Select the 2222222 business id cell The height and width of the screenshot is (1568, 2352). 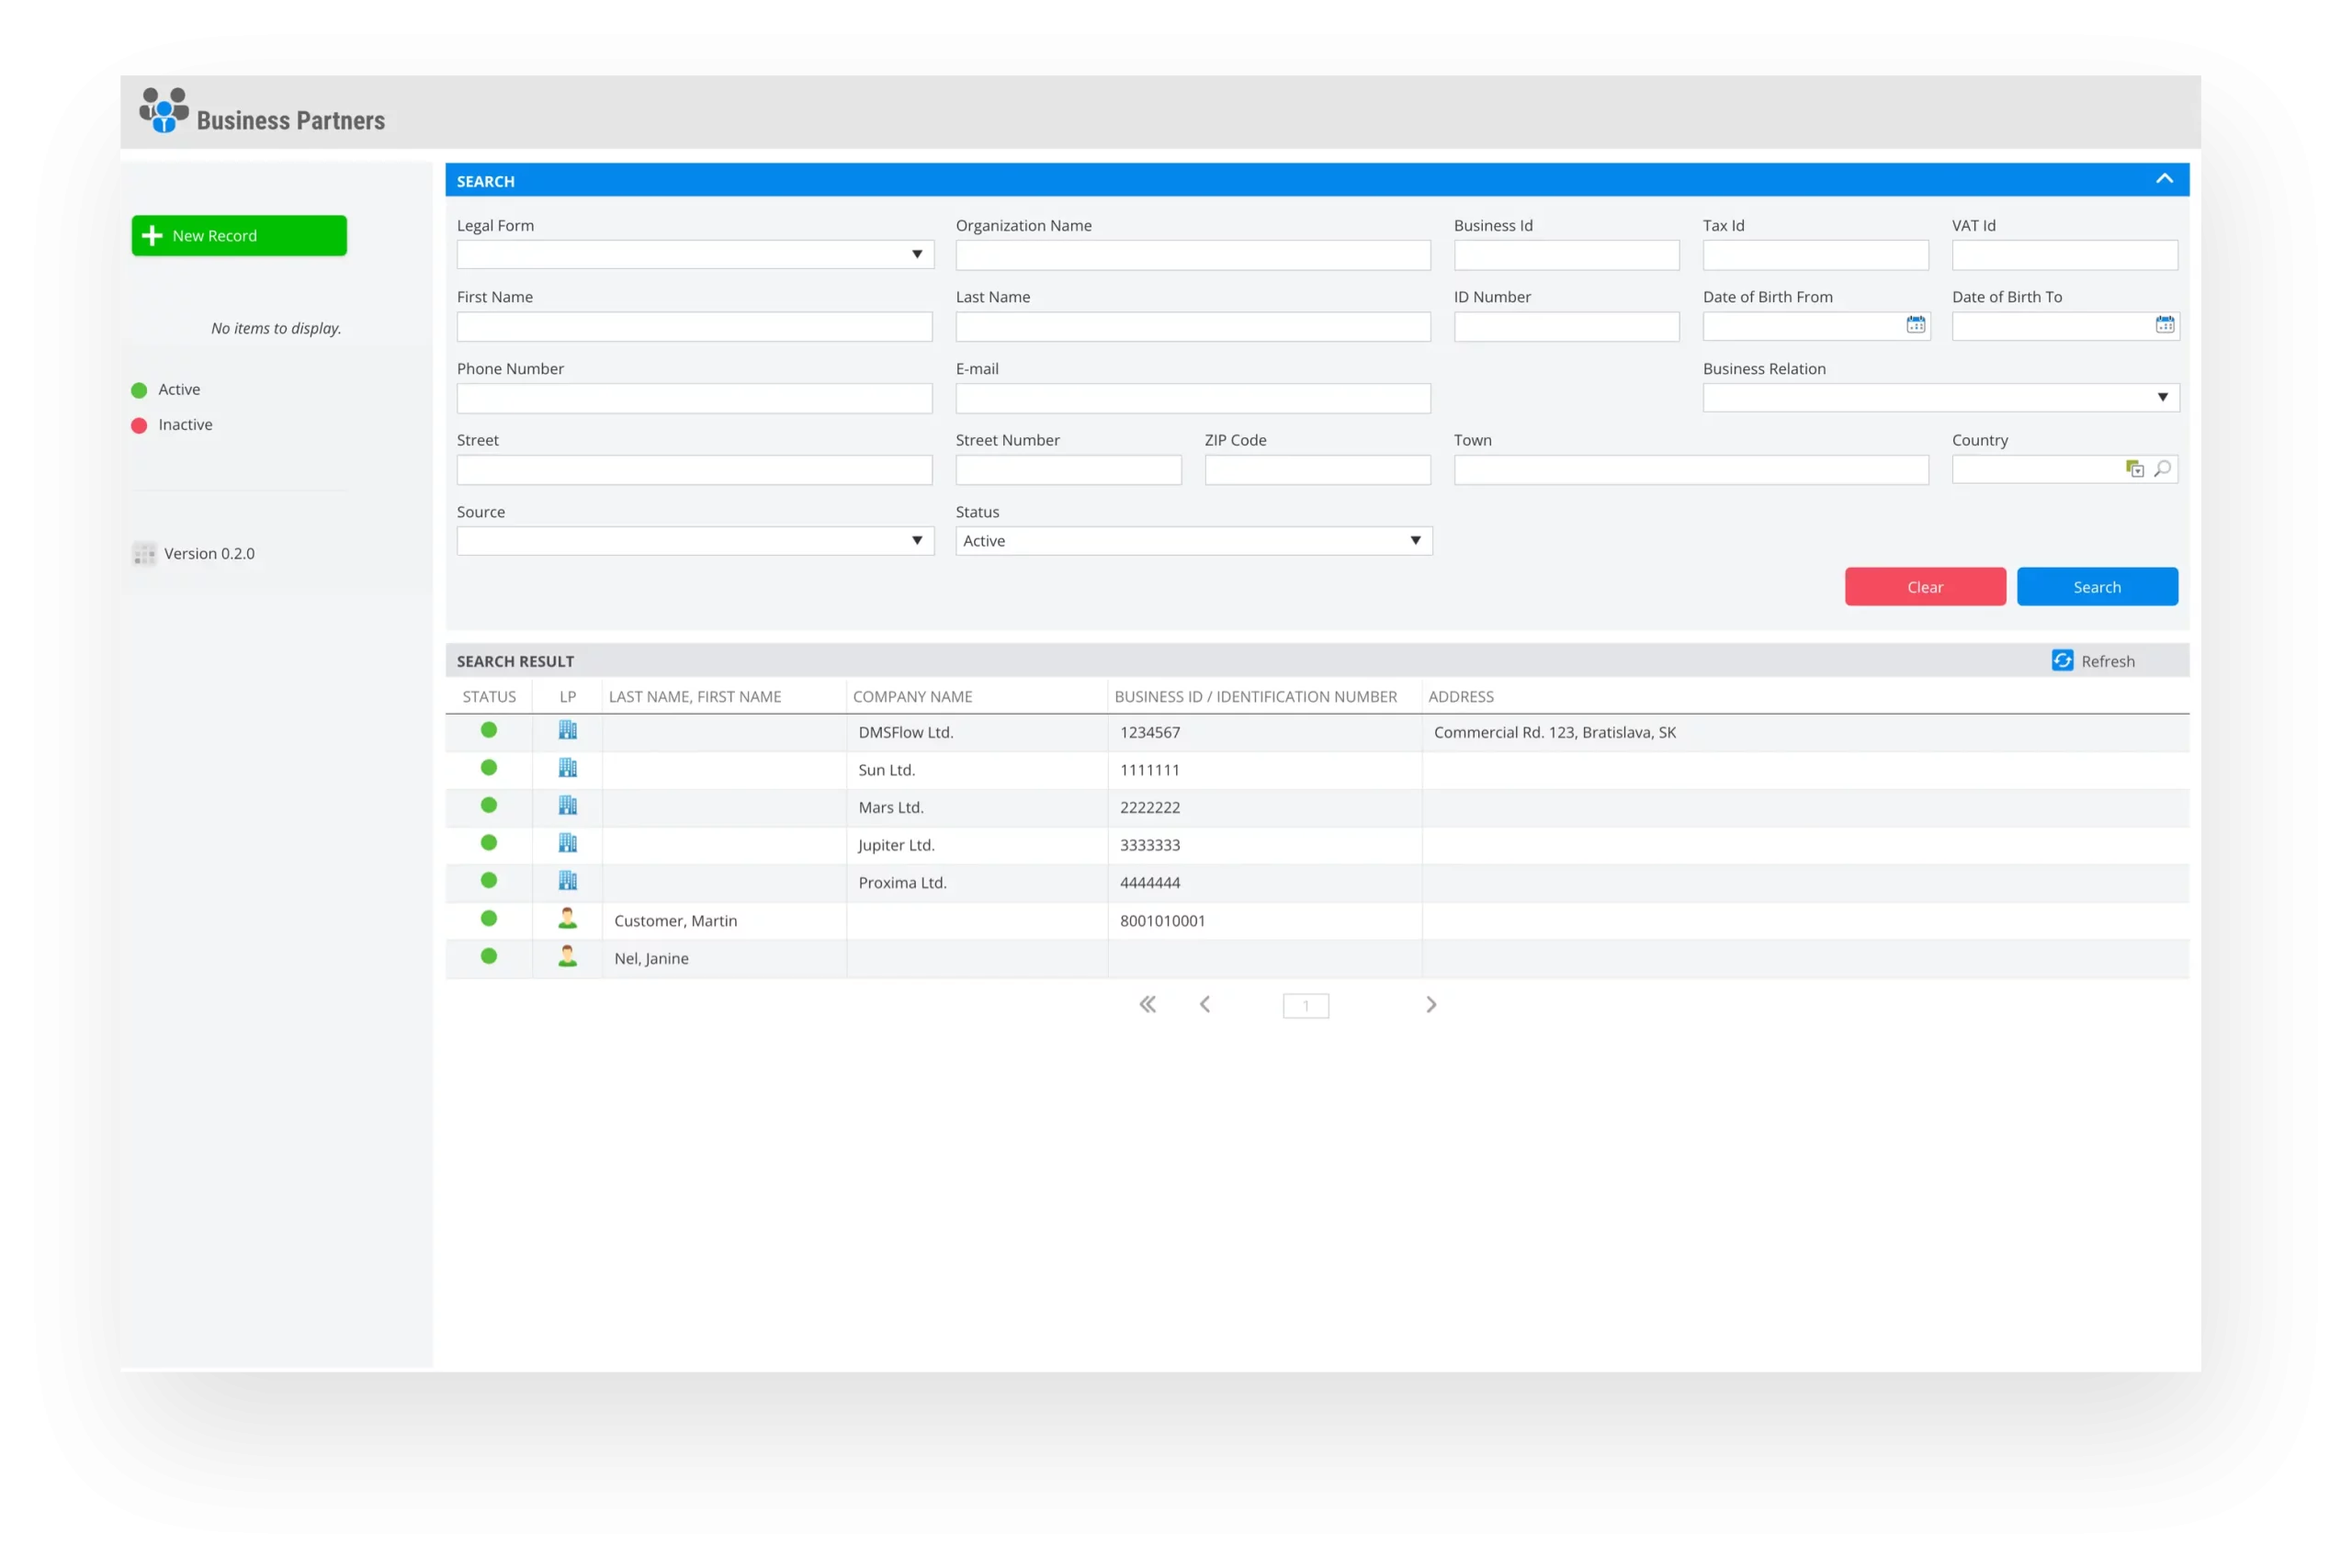[1265, 808]
